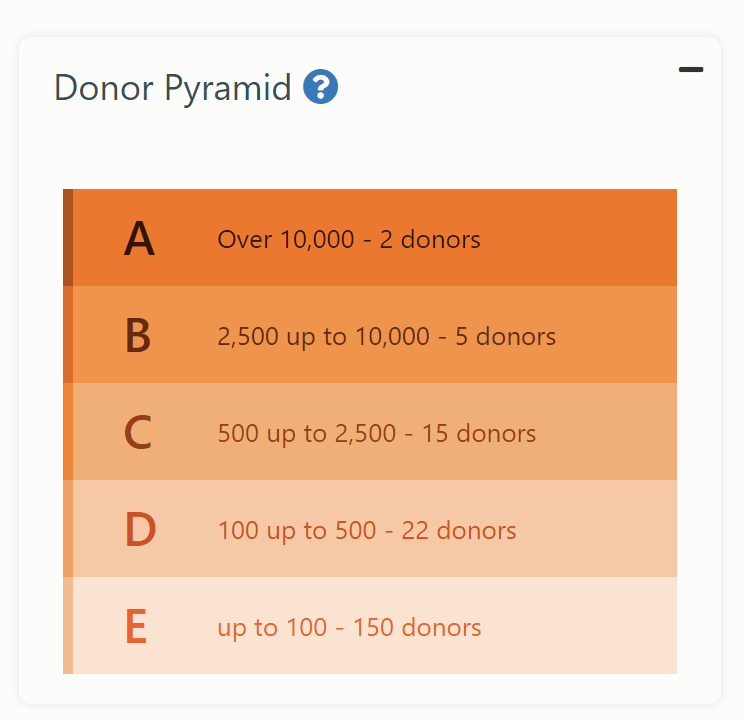The image size is (744, 720).
Task: Click left color strip of tier B
Action: 68,335
